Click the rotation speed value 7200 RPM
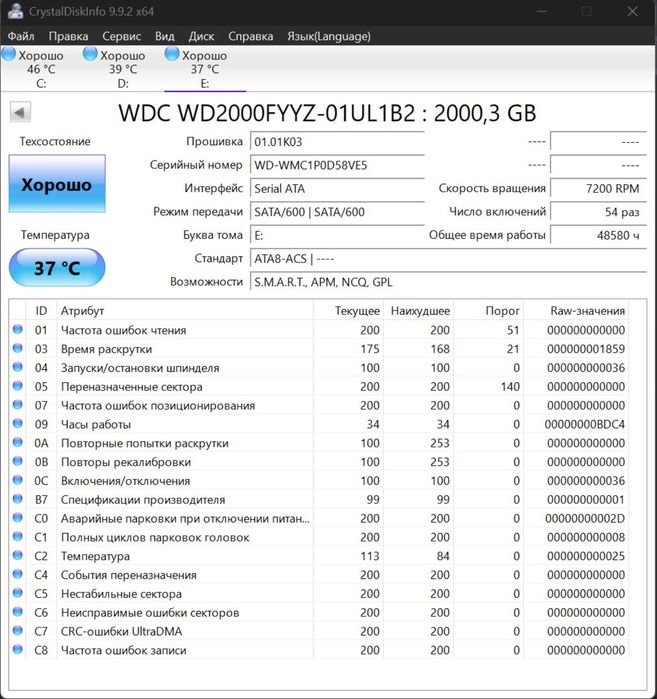The image size is (657, 699). click(598, 189)
